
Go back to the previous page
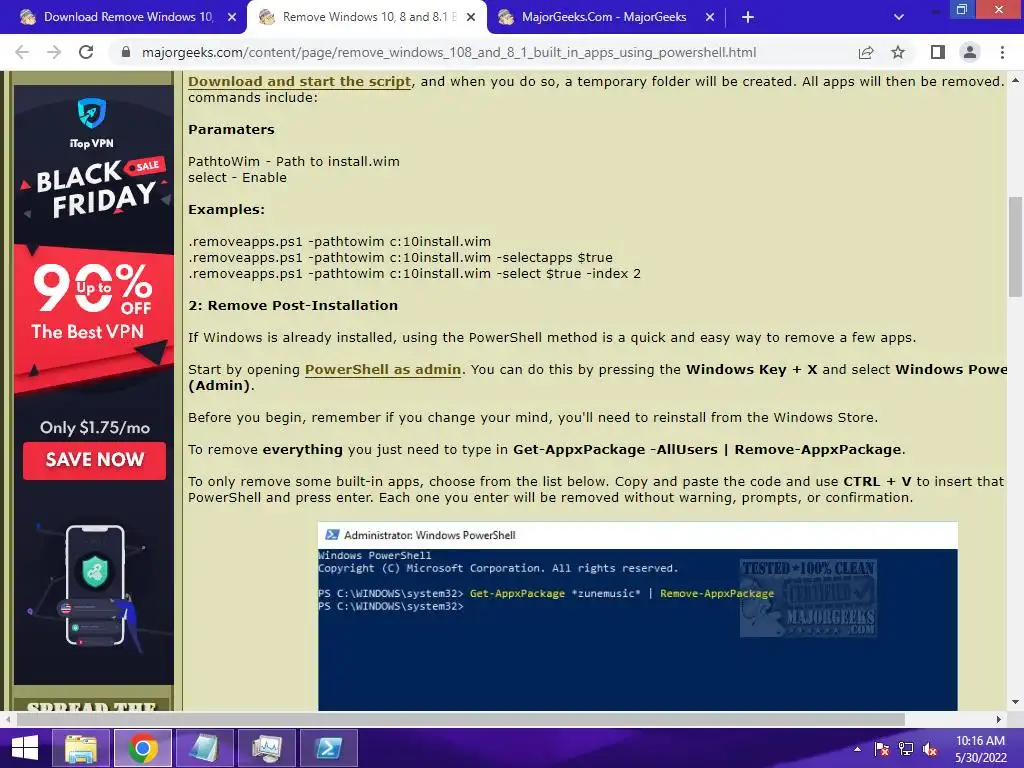coord(22,52)
